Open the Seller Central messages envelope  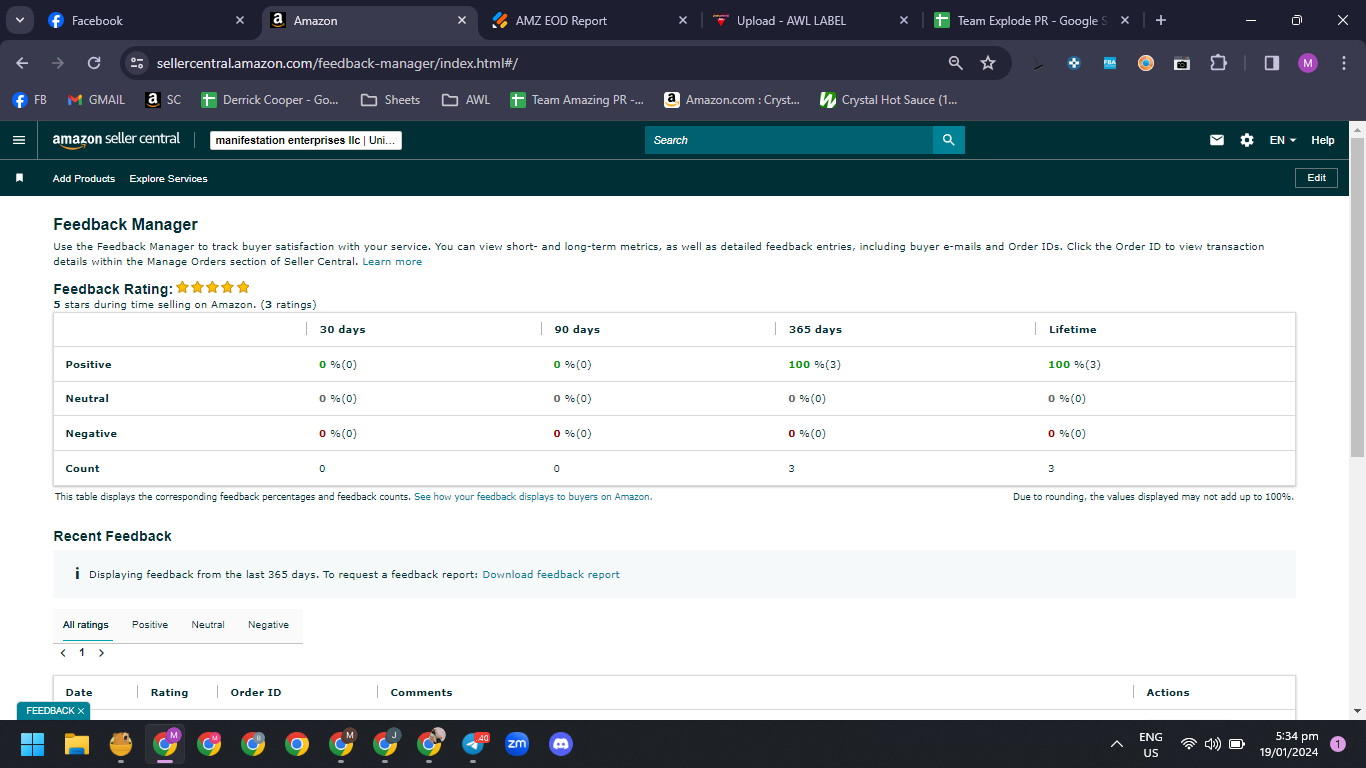click(1217, 140)
